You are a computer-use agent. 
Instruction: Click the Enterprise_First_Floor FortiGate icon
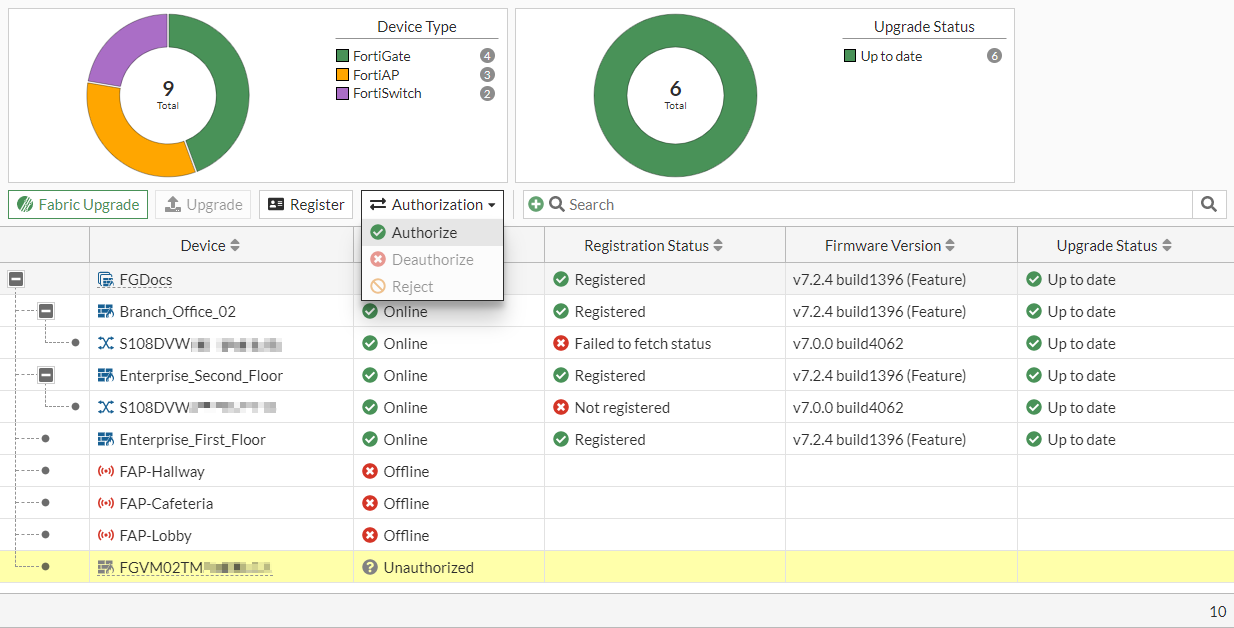106,440
